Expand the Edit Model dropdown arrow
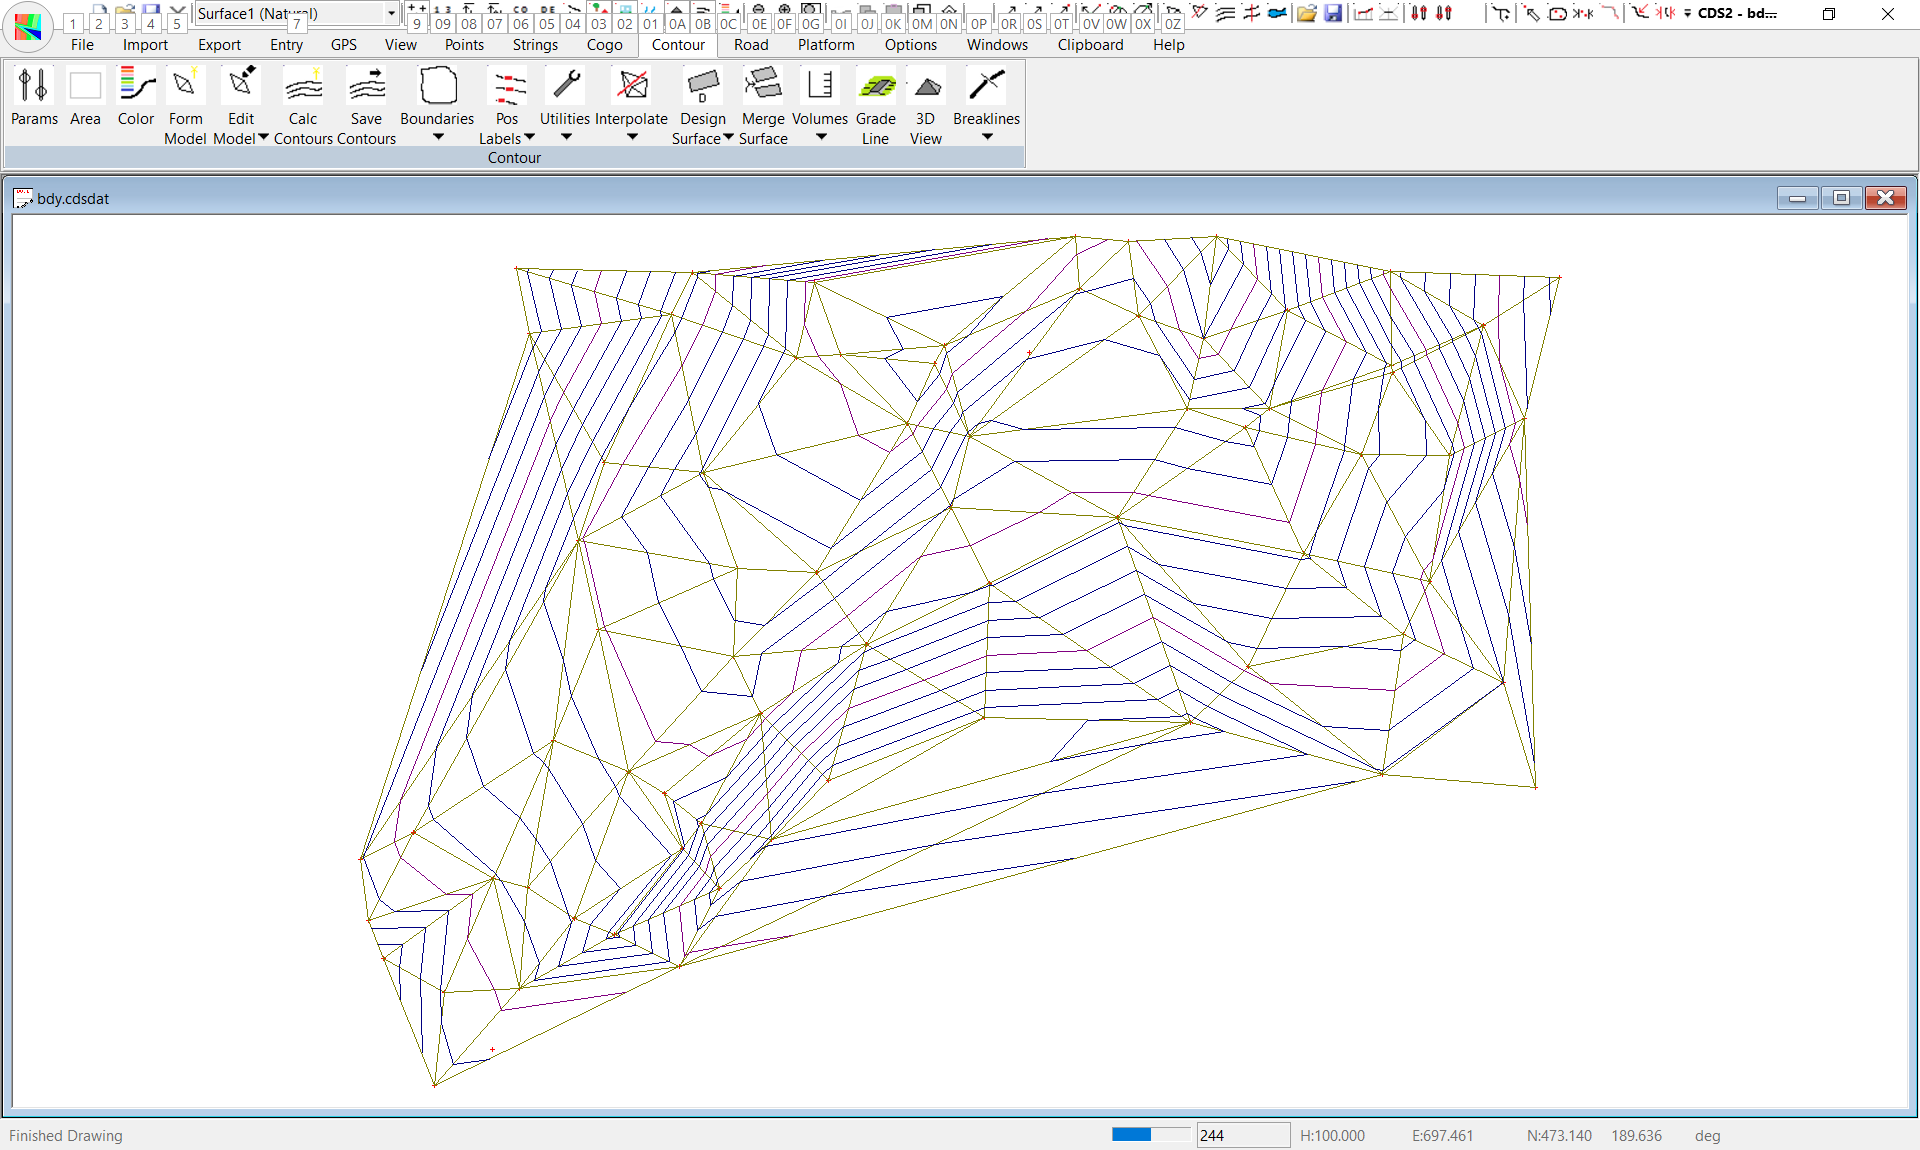Screen dimensions: 1920x1150 click(264, 138)
